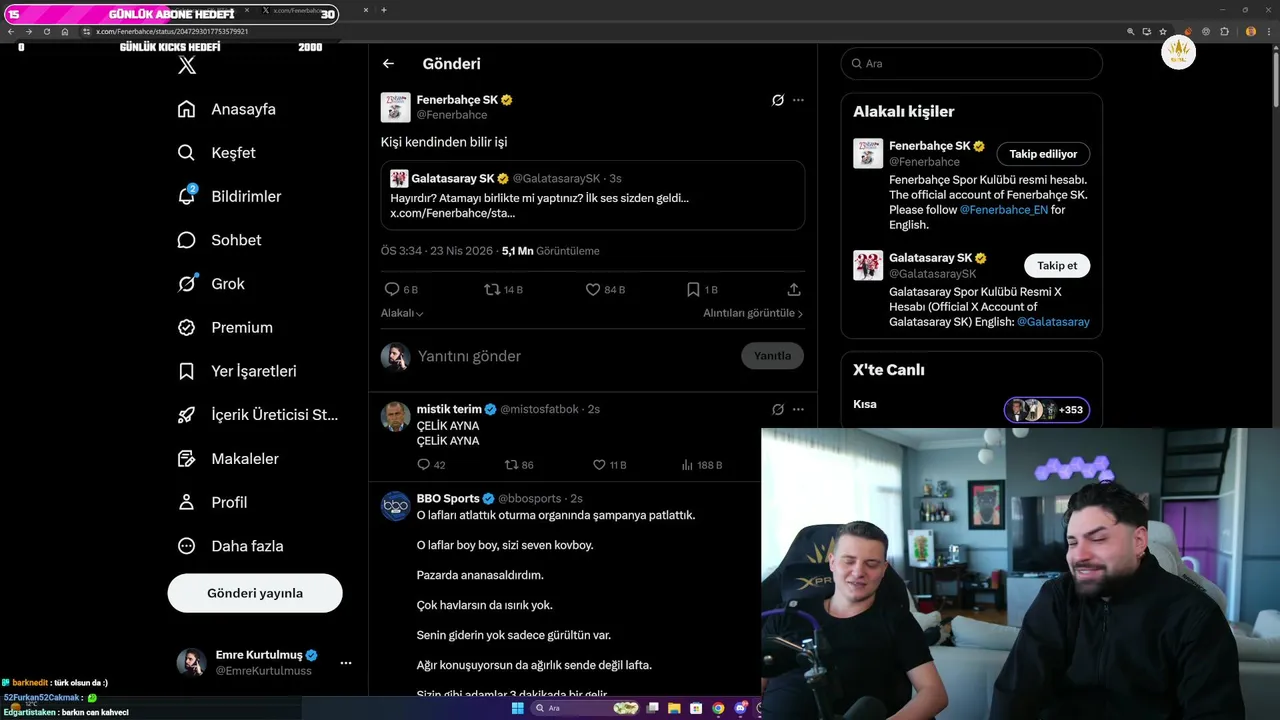Click the browser address bar URL
Screen dimensions: 1280x720
click(172, 32)
